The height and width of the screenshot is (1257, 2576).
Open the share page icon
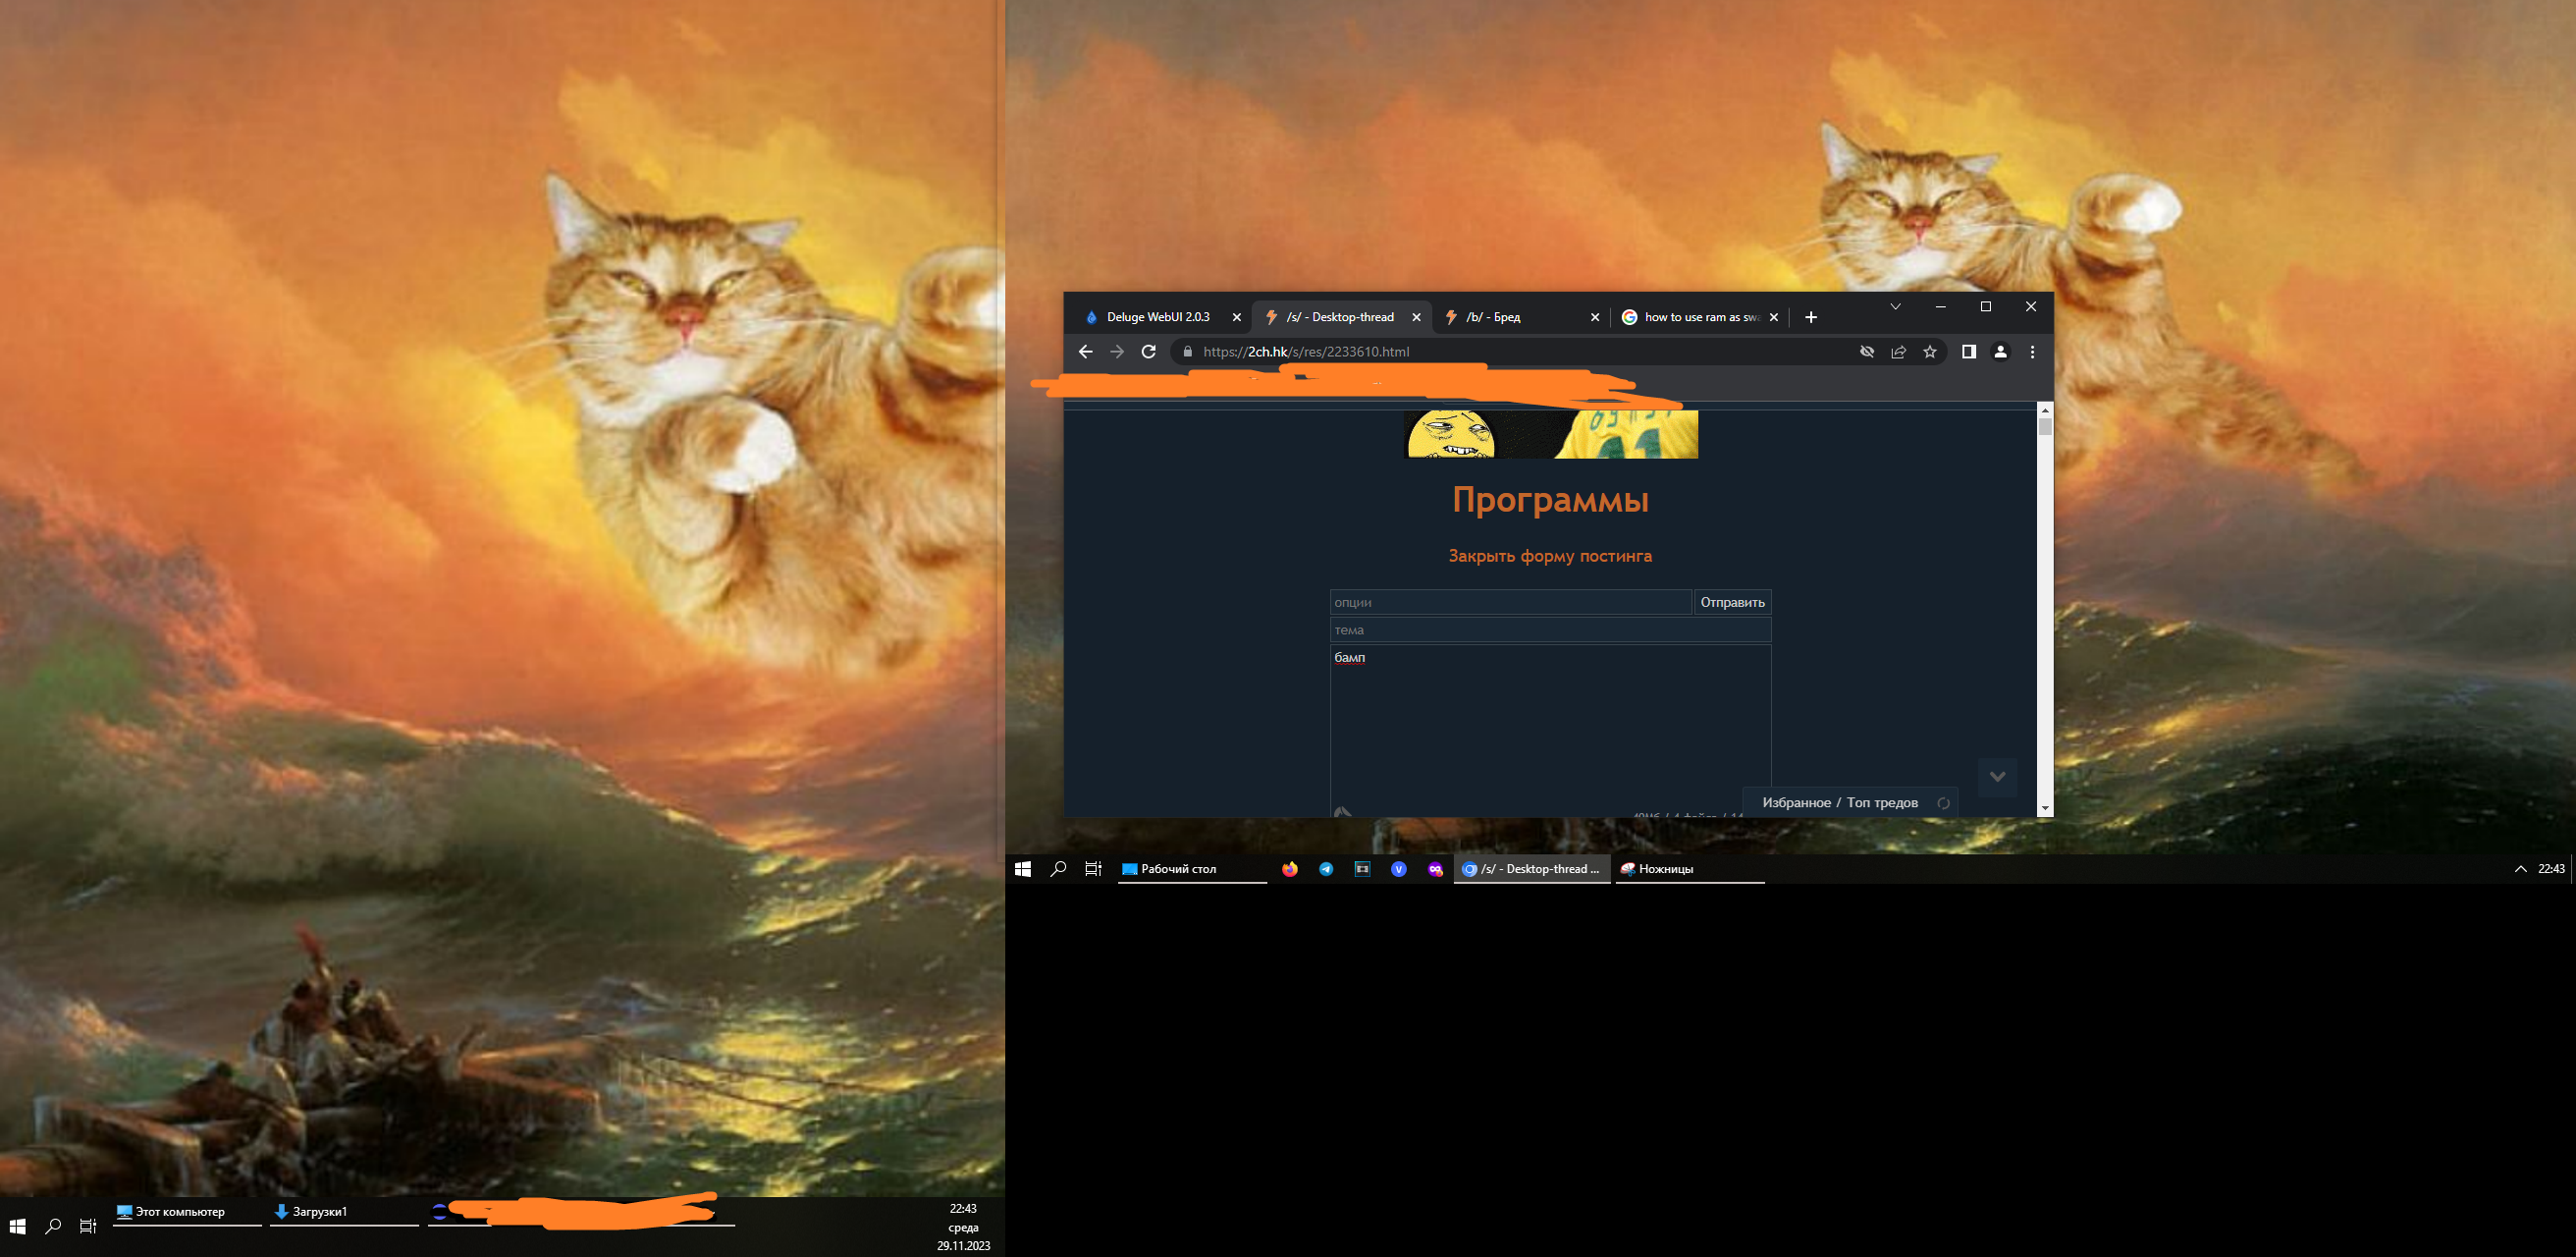1898,352
